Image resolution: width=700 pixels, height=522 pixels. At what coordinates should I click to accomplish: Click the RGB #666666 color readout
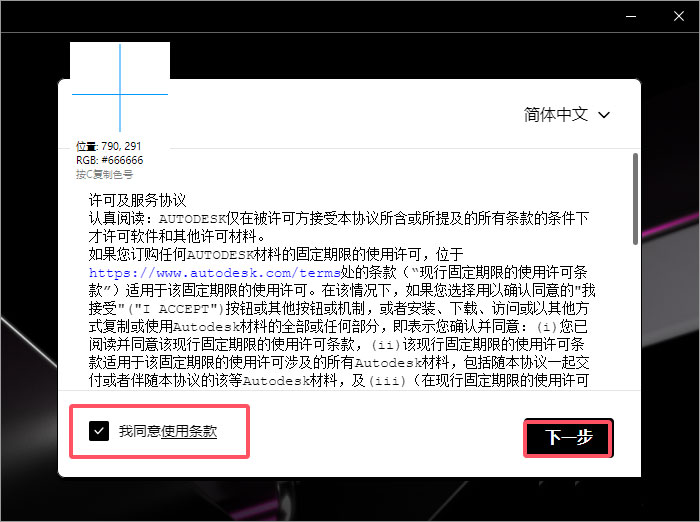(109, 160)
